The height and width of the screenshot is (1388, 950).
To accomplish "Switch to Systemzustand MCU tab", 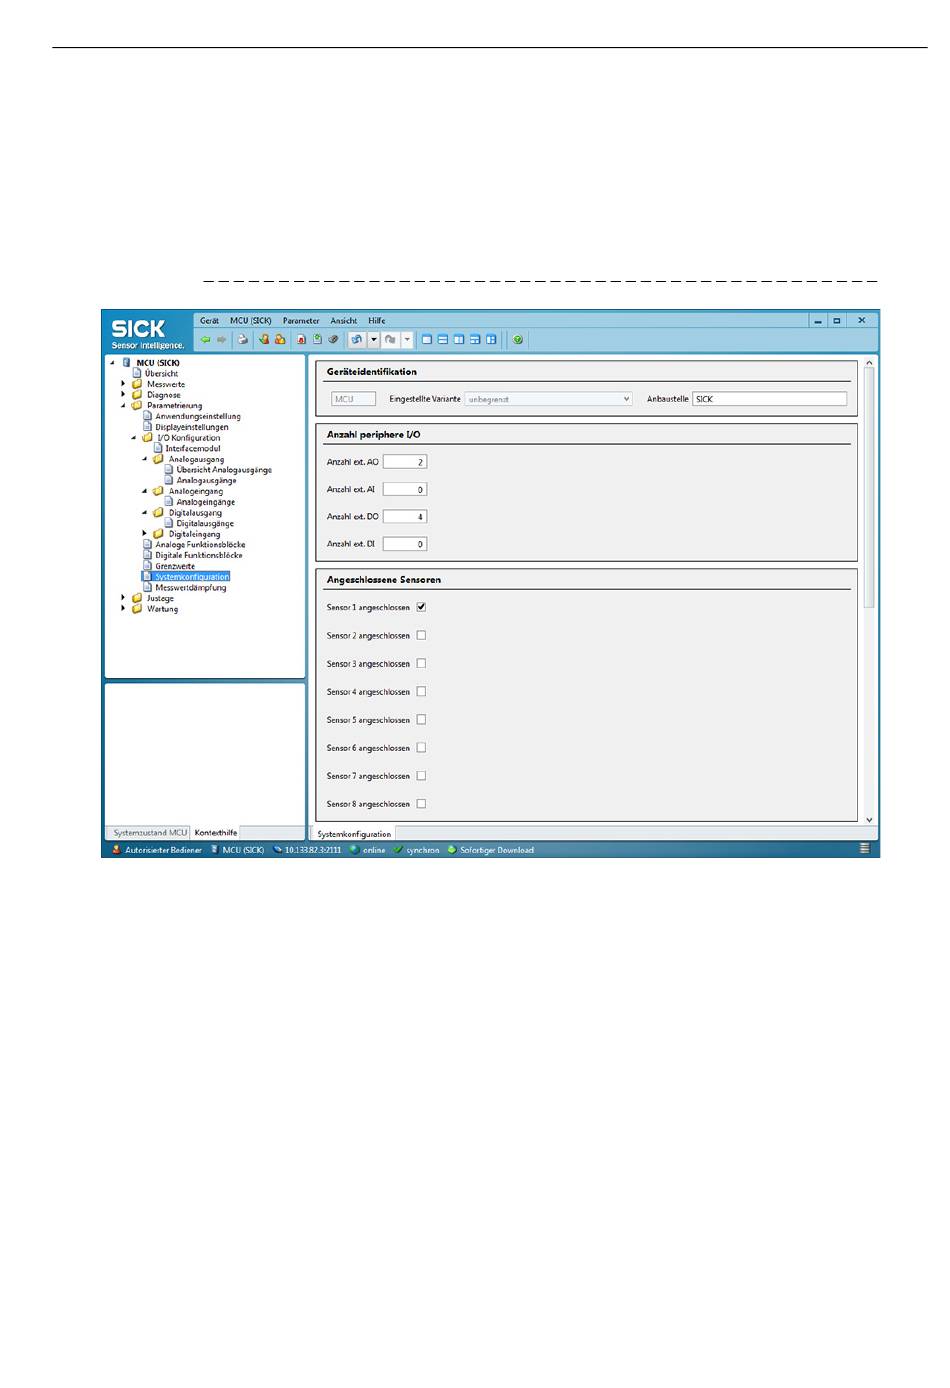I will click(x=150, y=833).
